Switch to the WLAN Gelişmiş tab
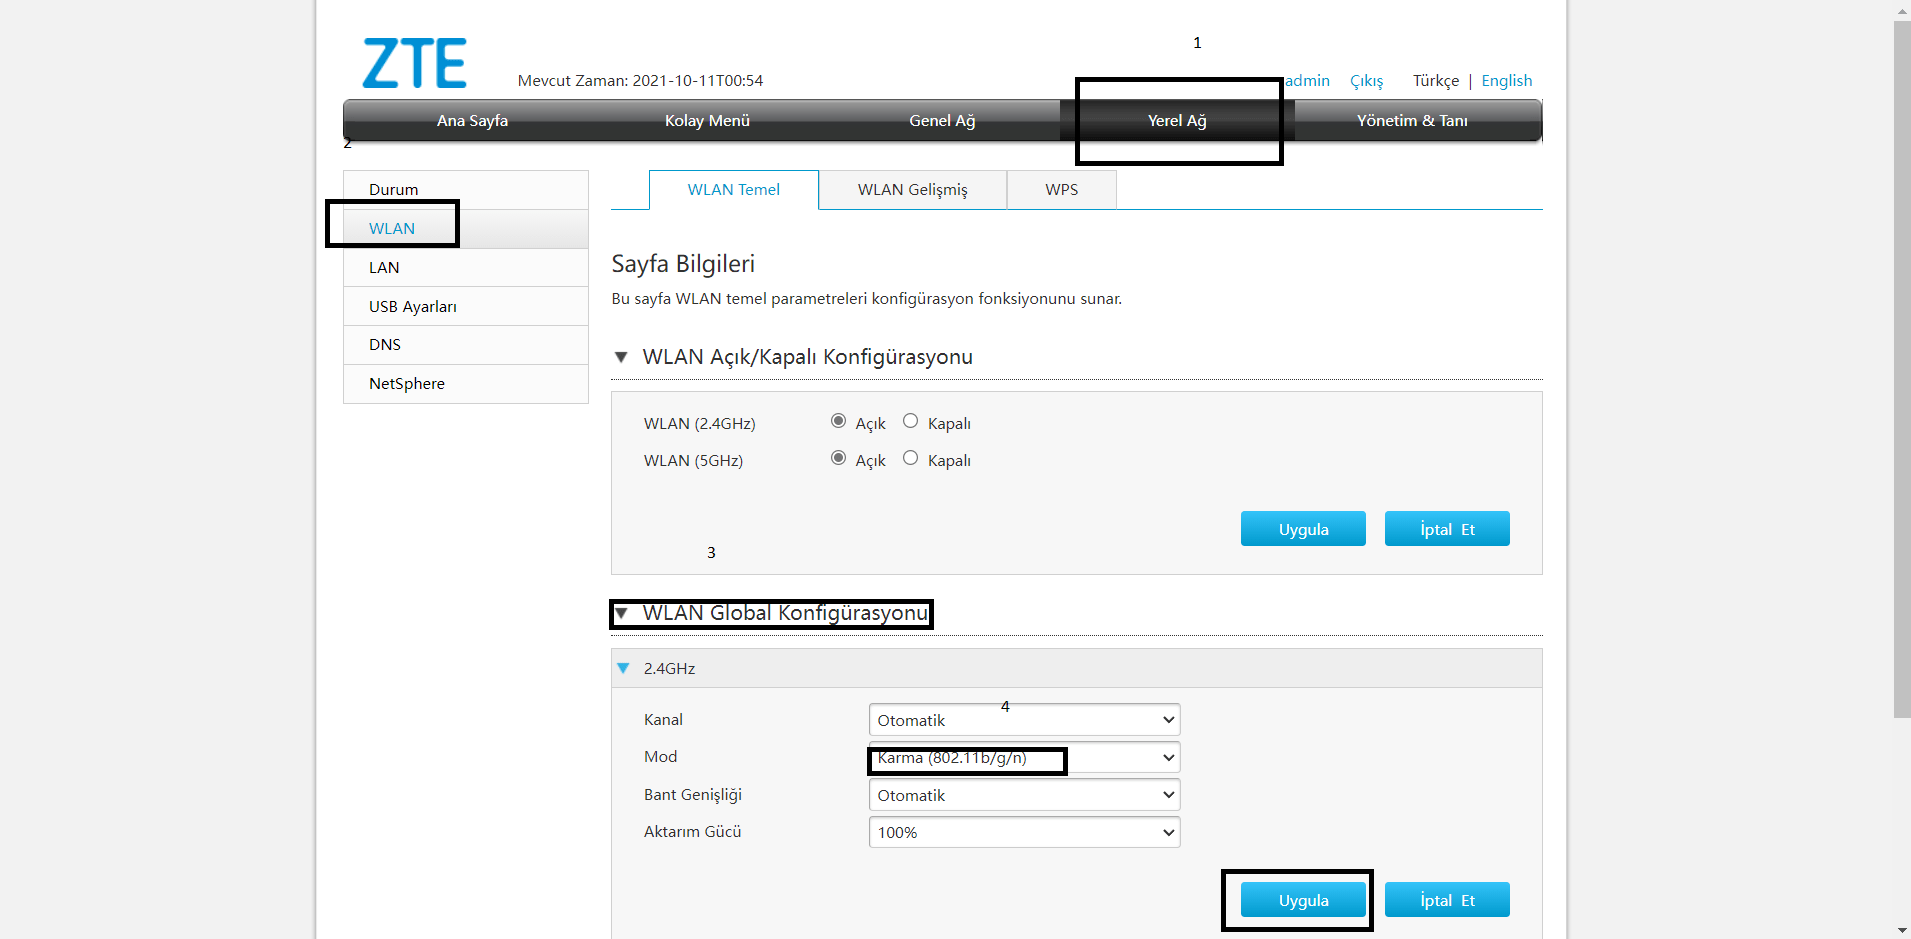The image size is (1911, 939). pos(912,190)
